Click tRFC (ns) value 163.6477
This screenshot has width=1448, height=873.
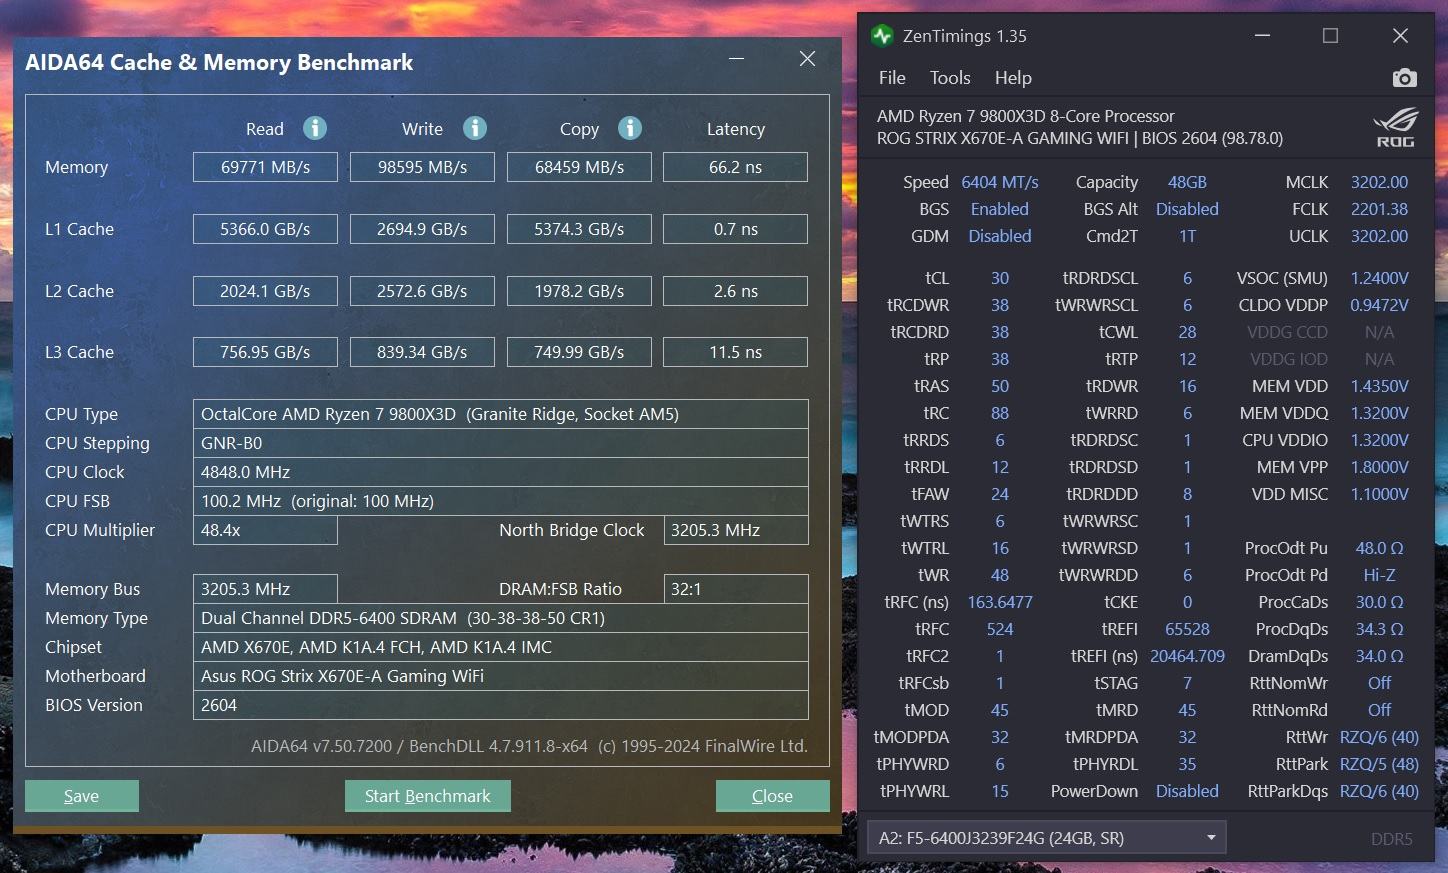click(1000, 602)
